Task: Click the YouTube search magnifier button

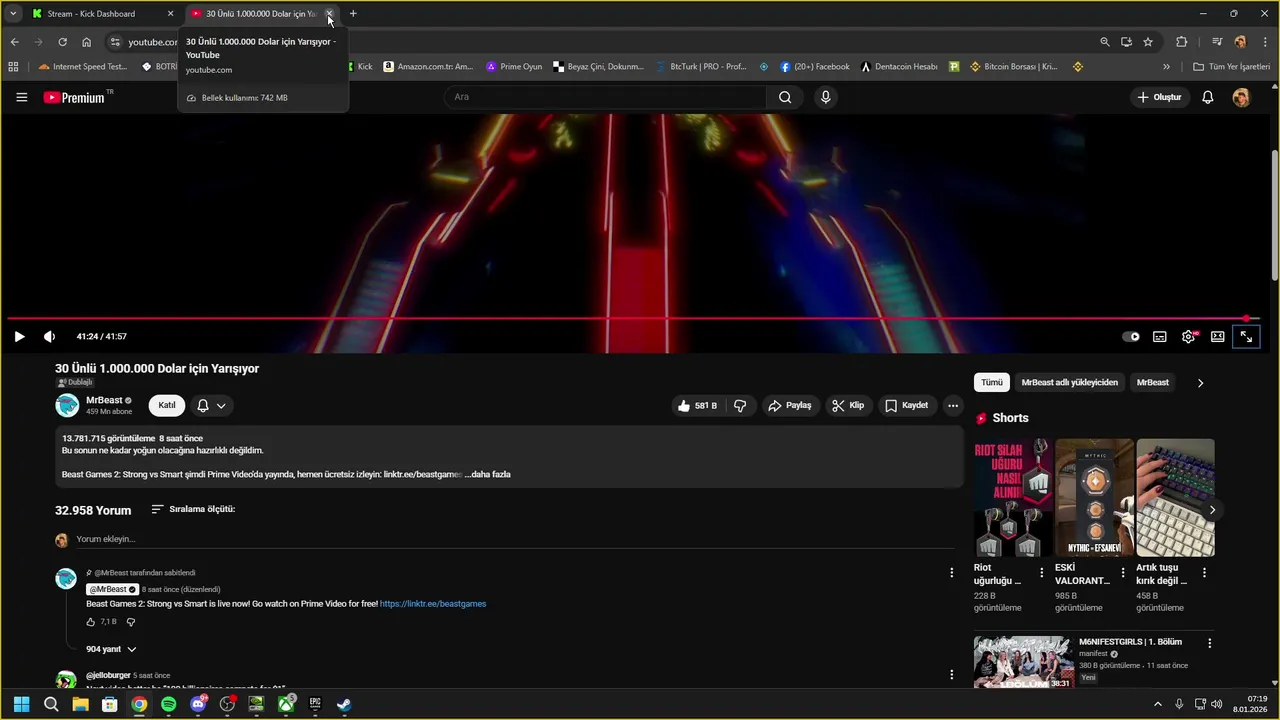Action: click(x=785, y=97)
